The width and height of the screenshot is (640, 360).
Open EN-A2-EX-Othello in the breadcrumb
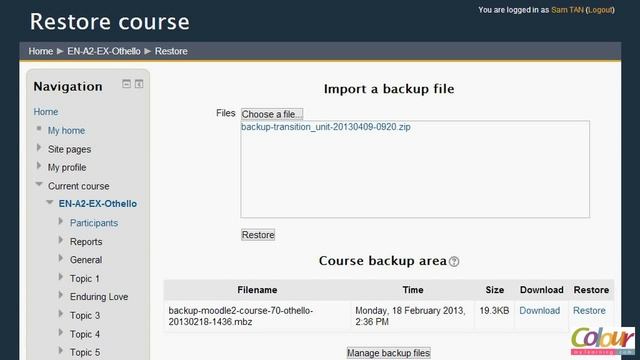point(104,51)
